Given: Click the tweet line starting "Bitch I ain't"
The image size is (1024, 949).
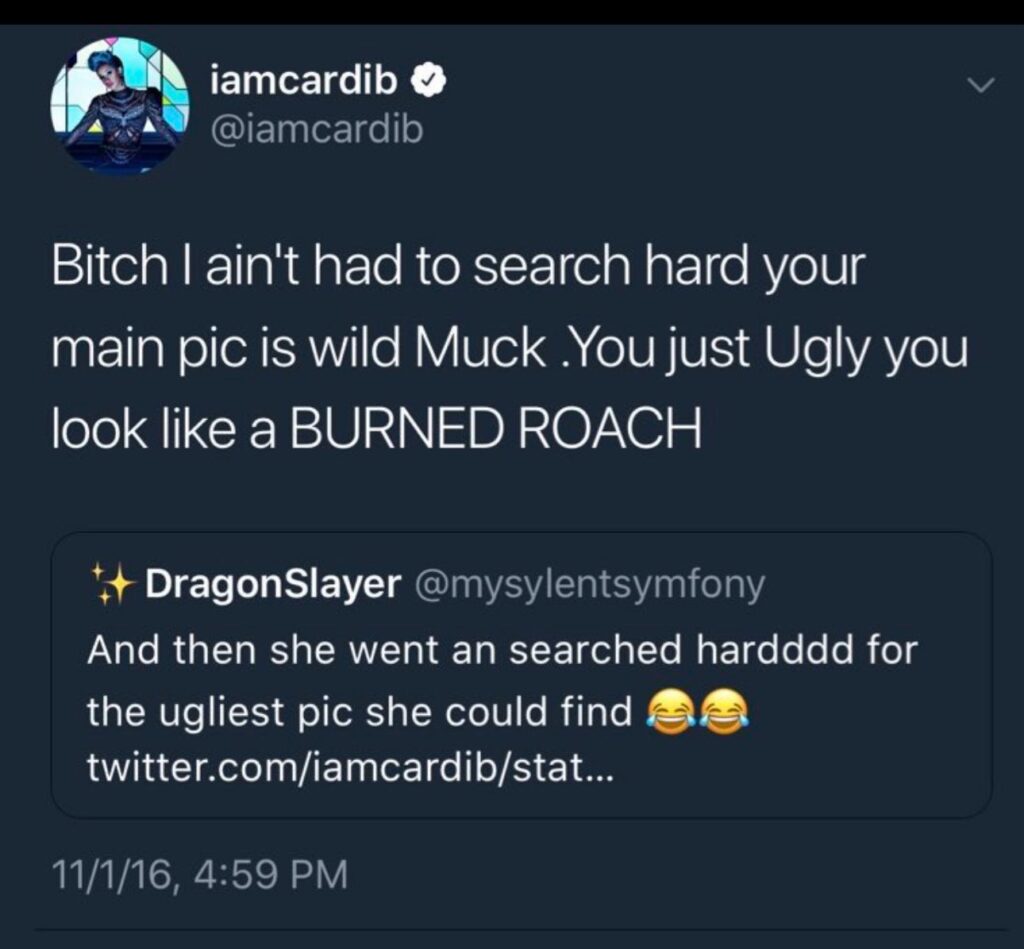Looking at the screenshot, I should [x=458, y=265].
